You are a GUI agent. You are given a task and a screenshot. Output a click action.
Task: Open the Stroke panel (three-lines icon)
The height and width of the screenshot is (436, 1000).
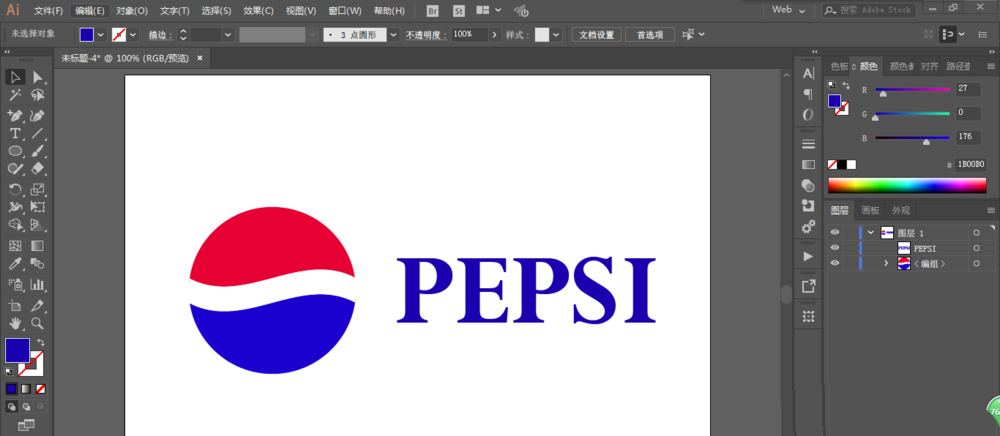tap(808, 143)
